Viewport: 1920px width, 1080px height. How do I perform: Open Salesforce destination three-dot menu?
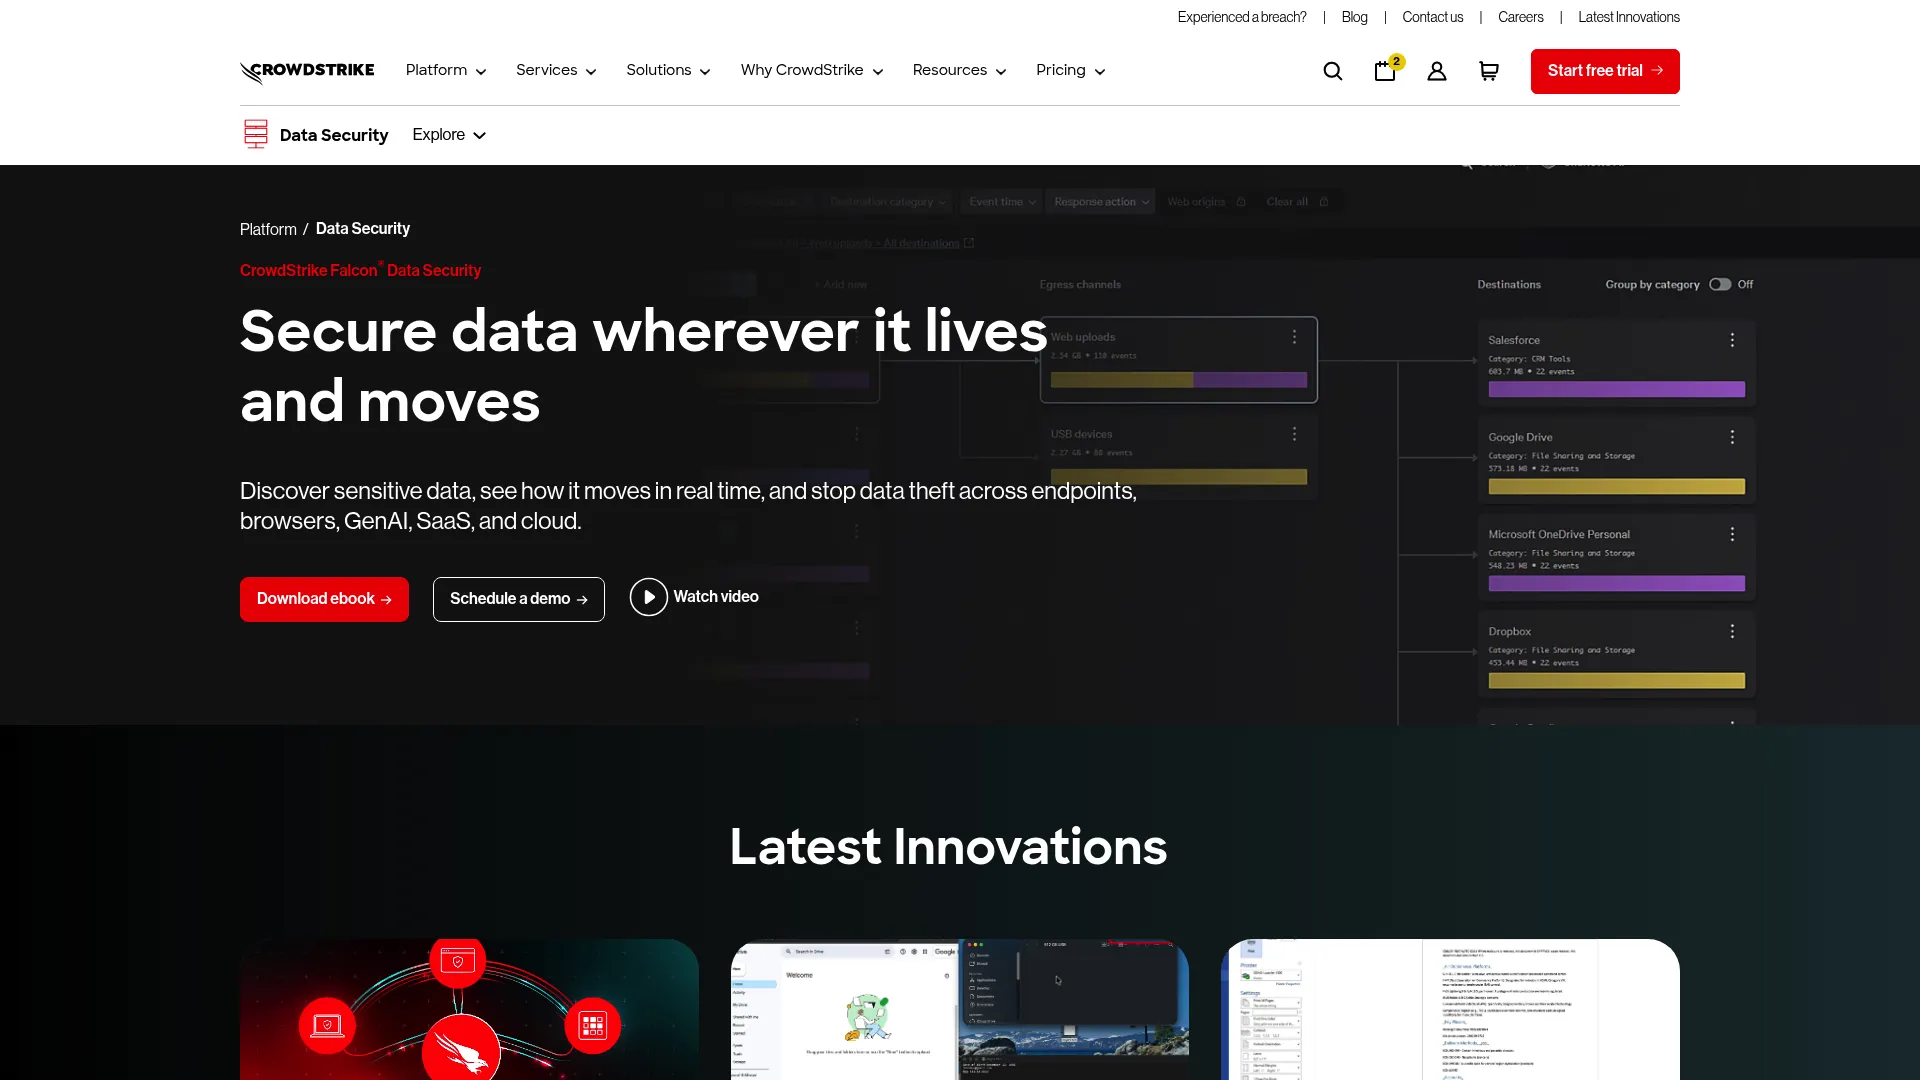(1733, 340)
